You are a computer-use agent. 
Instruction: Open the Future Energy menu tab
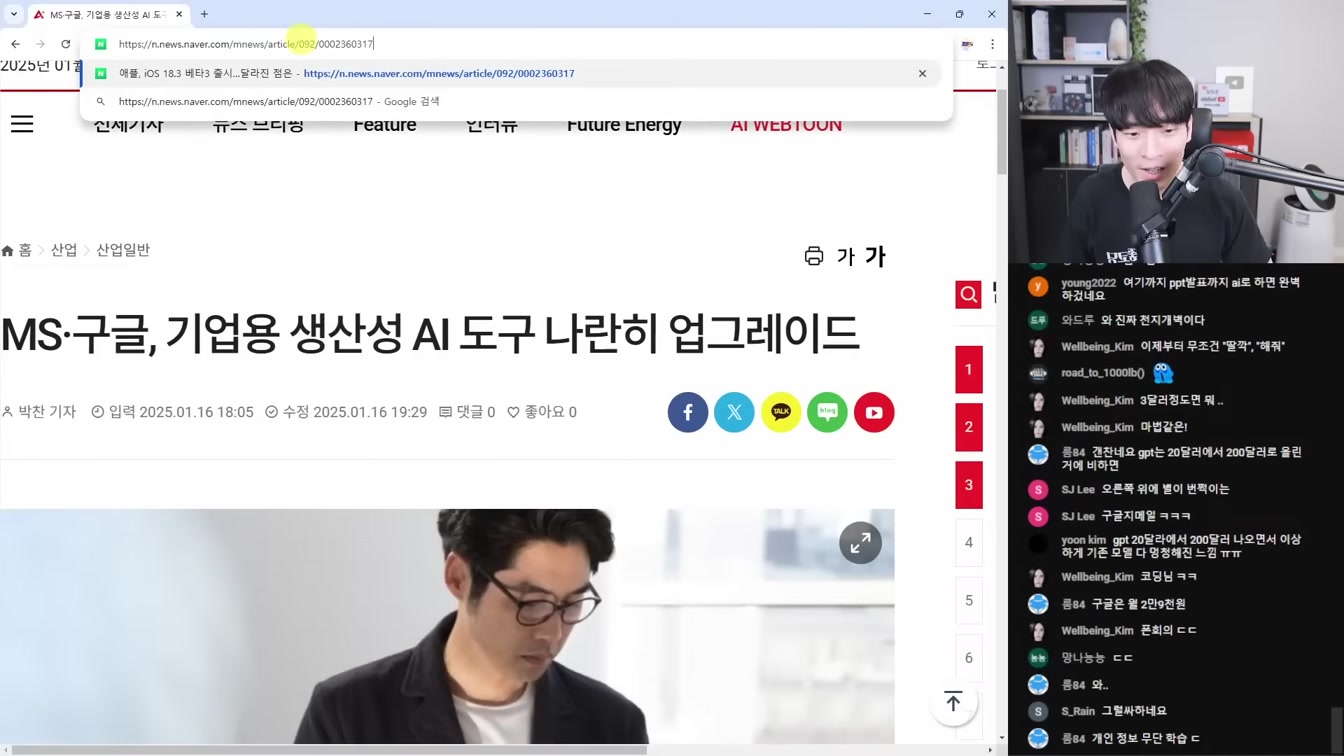624,124
